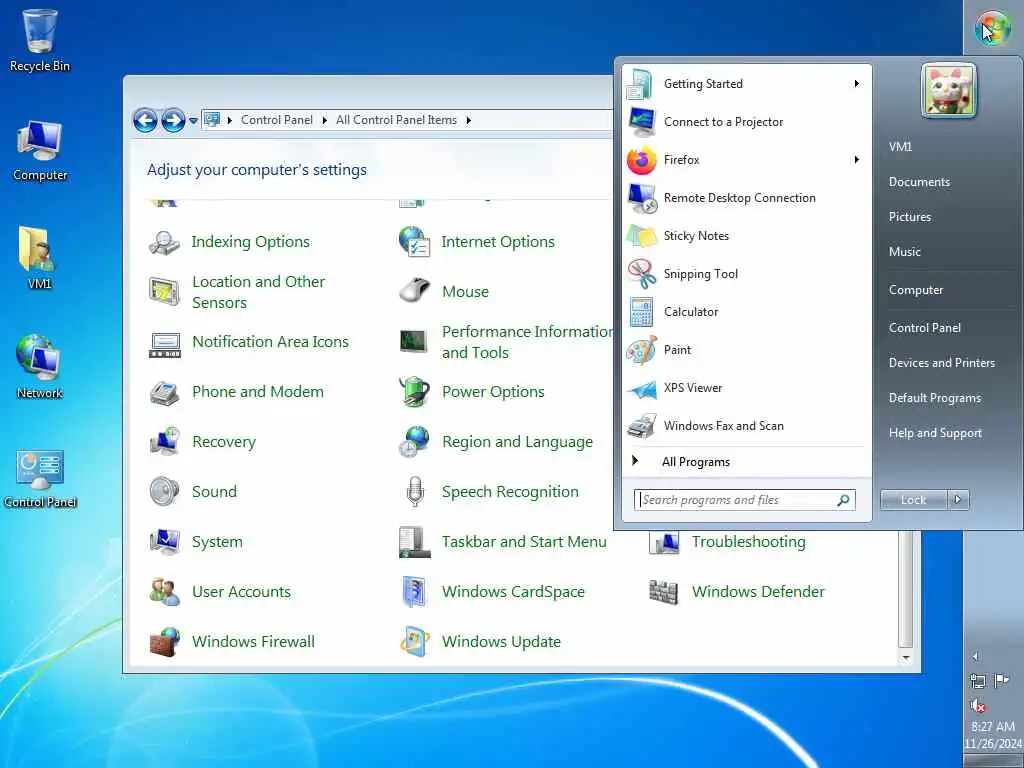Click the Lock button
Viewport: 1024px width, 768px height.
tap(914, 500)
